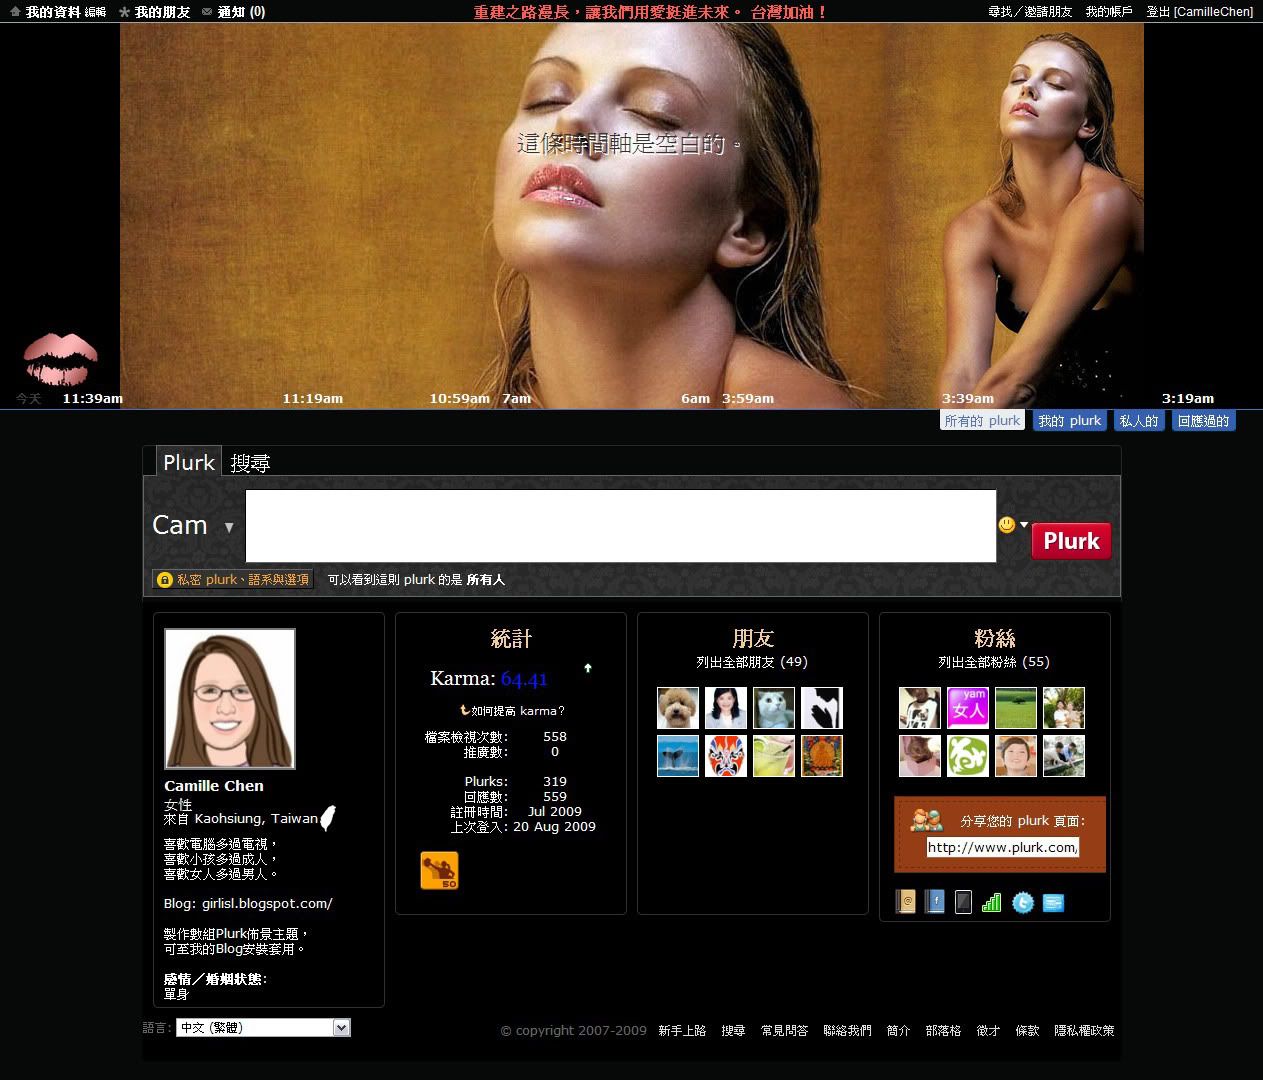Toggle the 回應過的 filter

(1203, 421)
